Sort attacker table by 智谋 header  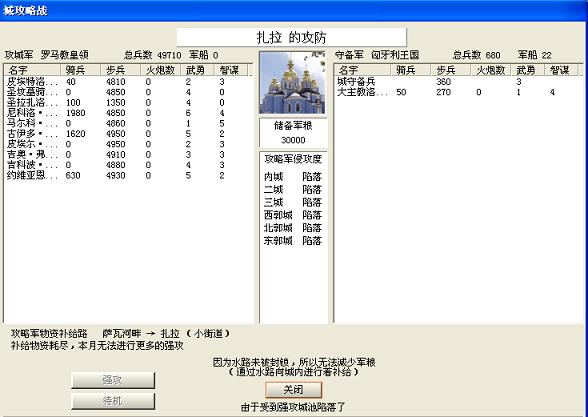(x=231, y=70)
